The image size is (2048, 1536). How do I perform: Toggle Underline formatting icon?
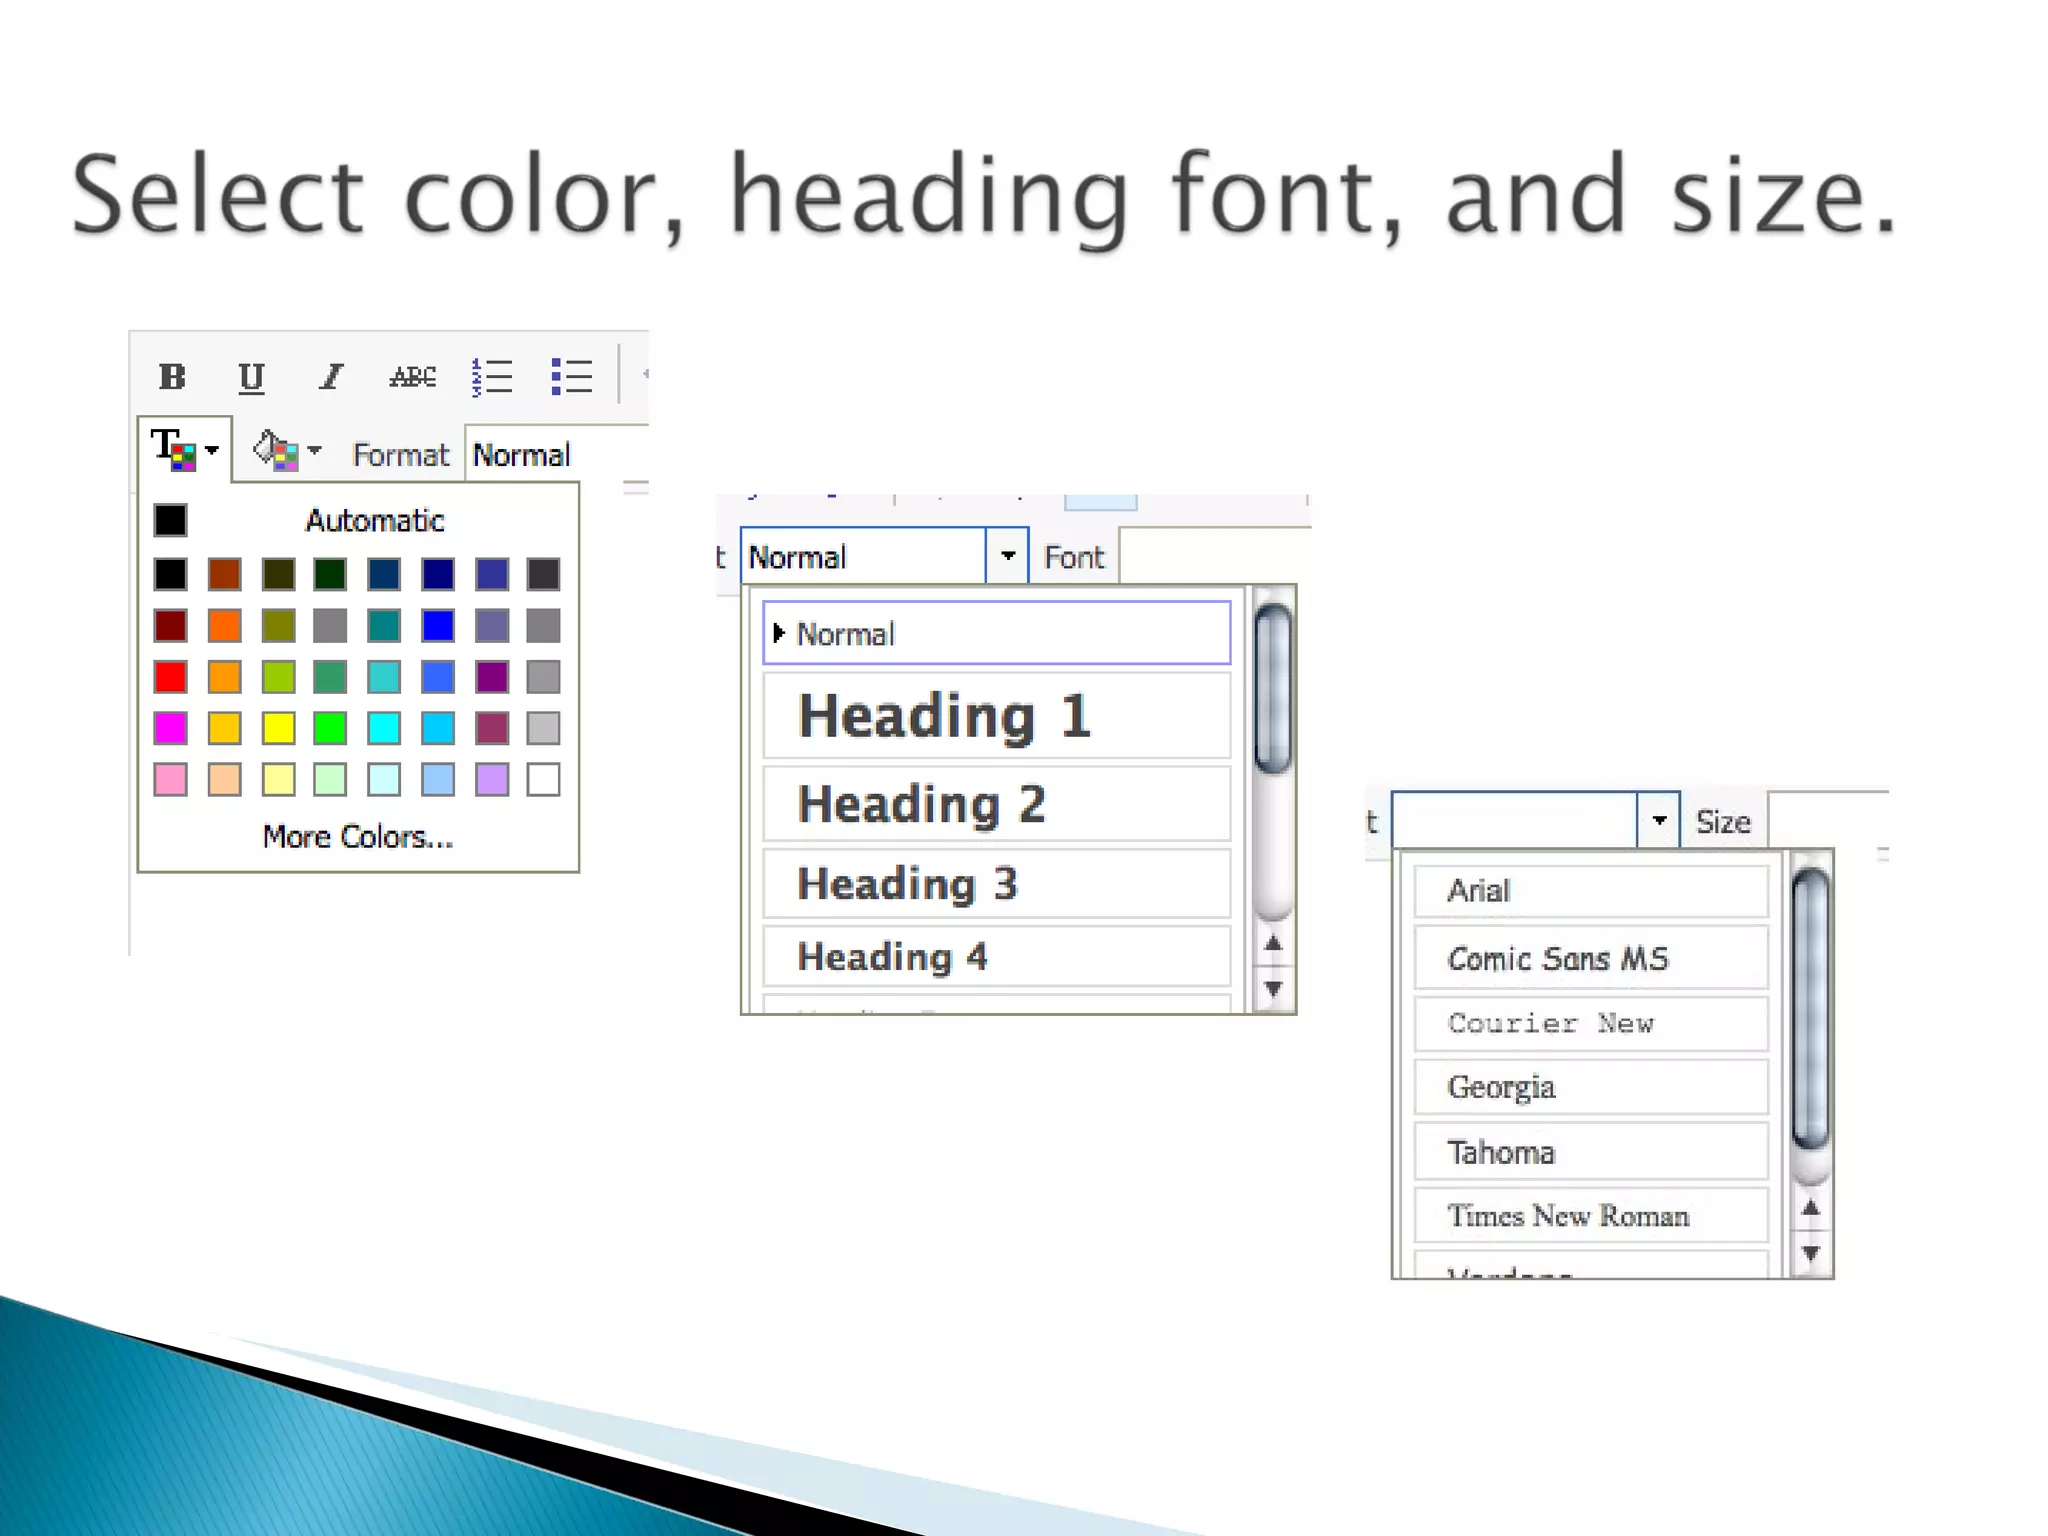pos(251,377)
